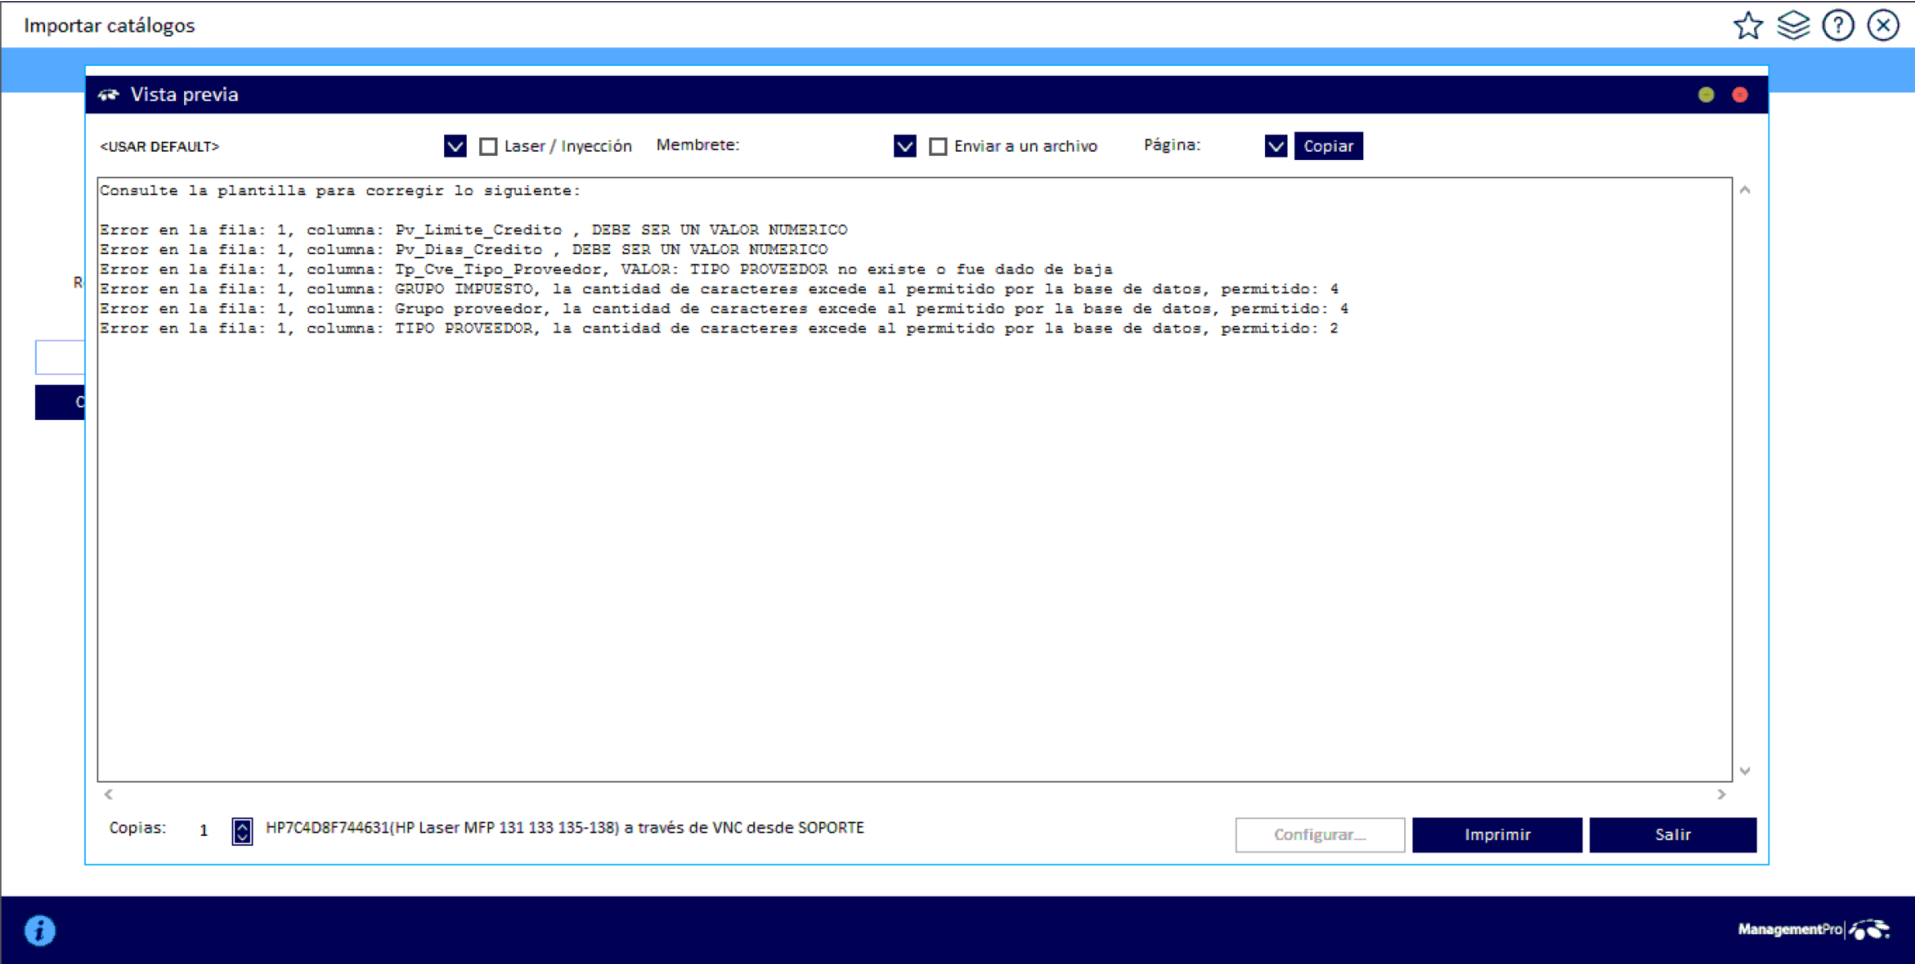The image size is (1915, 964).
Task: Adjust the Copias spinner control
Action: click(242, 831)
